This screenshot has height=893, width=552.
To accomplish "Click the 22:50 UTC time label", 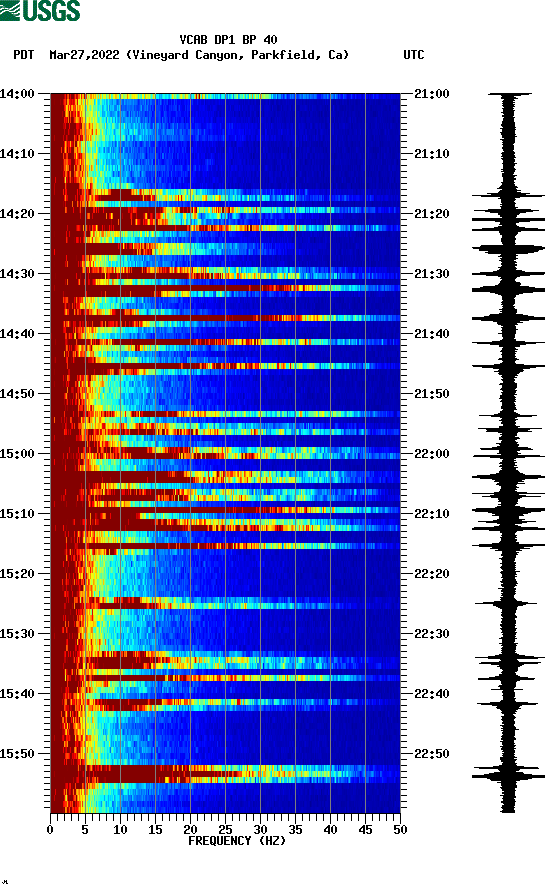I will tap(432, 753).
